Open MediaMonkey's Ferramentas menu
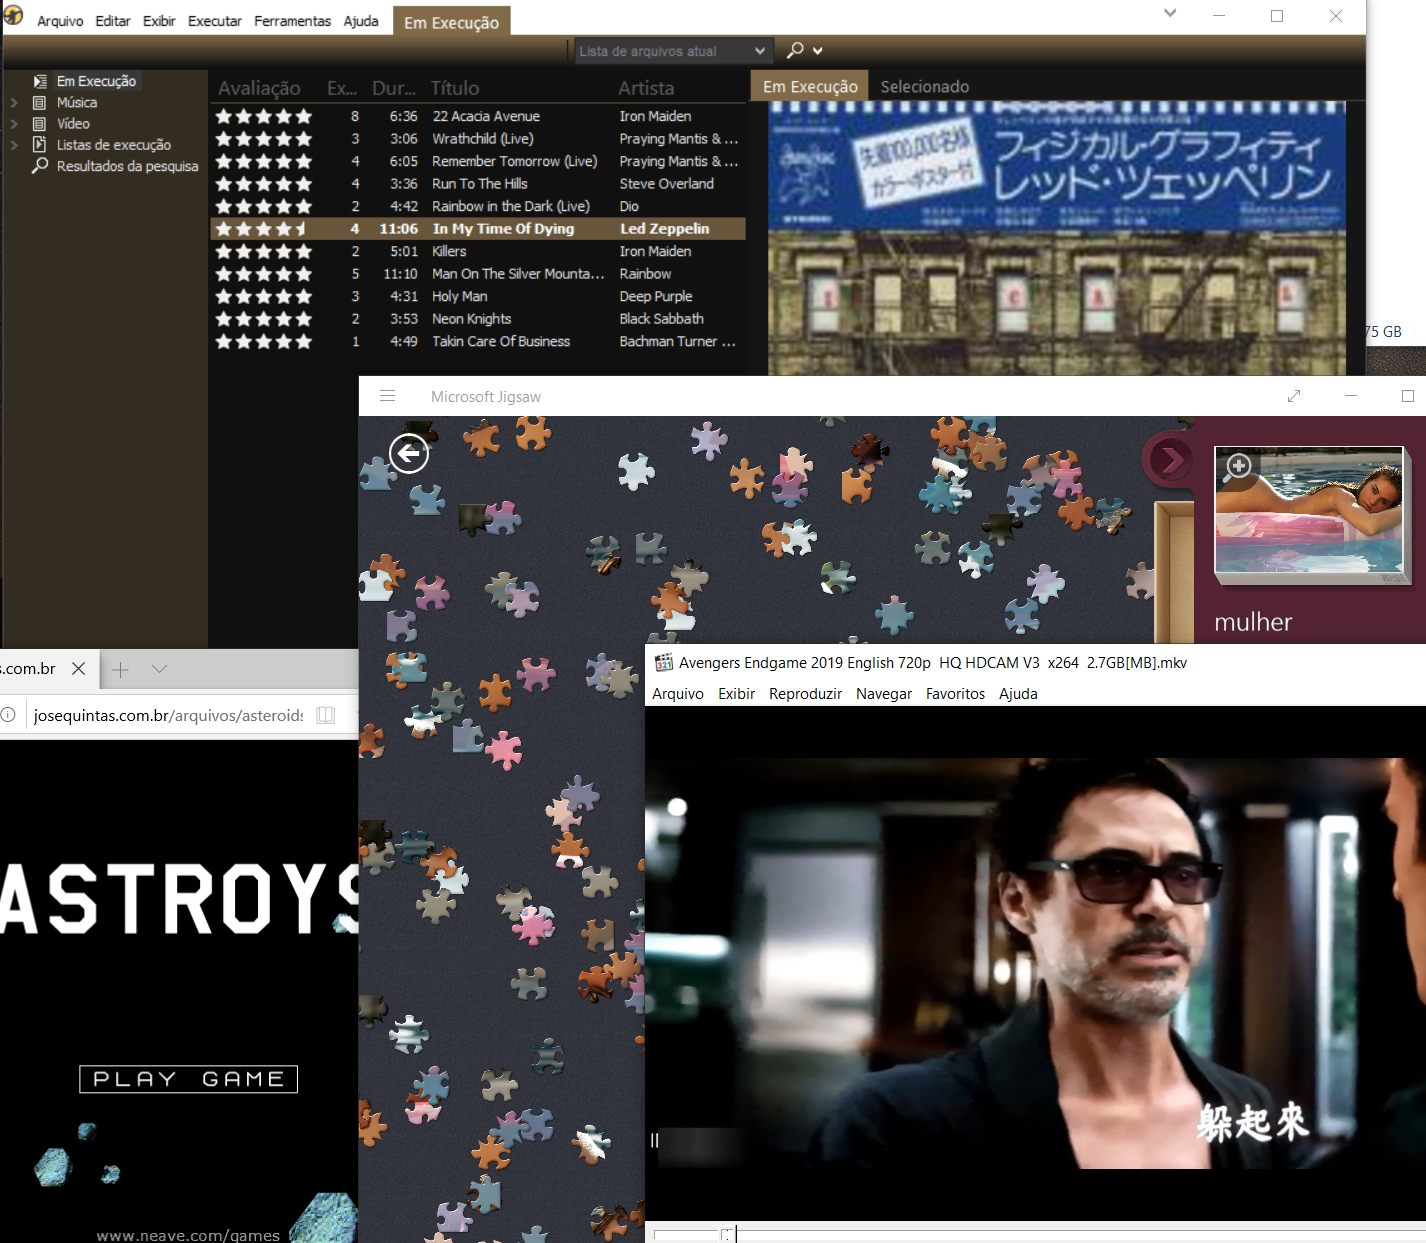The width and height of the screenshot is (1426, 1243). tap(292, 21)
